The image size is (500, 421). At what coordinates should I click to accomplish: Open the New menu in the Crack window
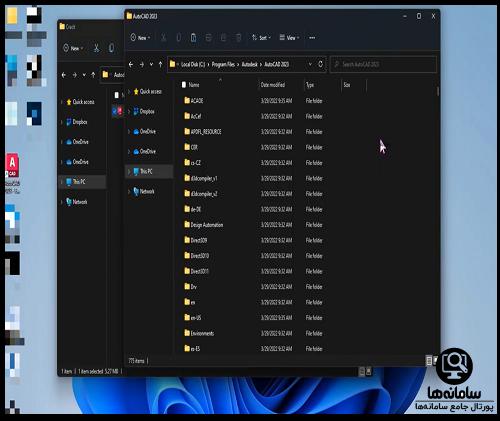[x=73, y=48]
